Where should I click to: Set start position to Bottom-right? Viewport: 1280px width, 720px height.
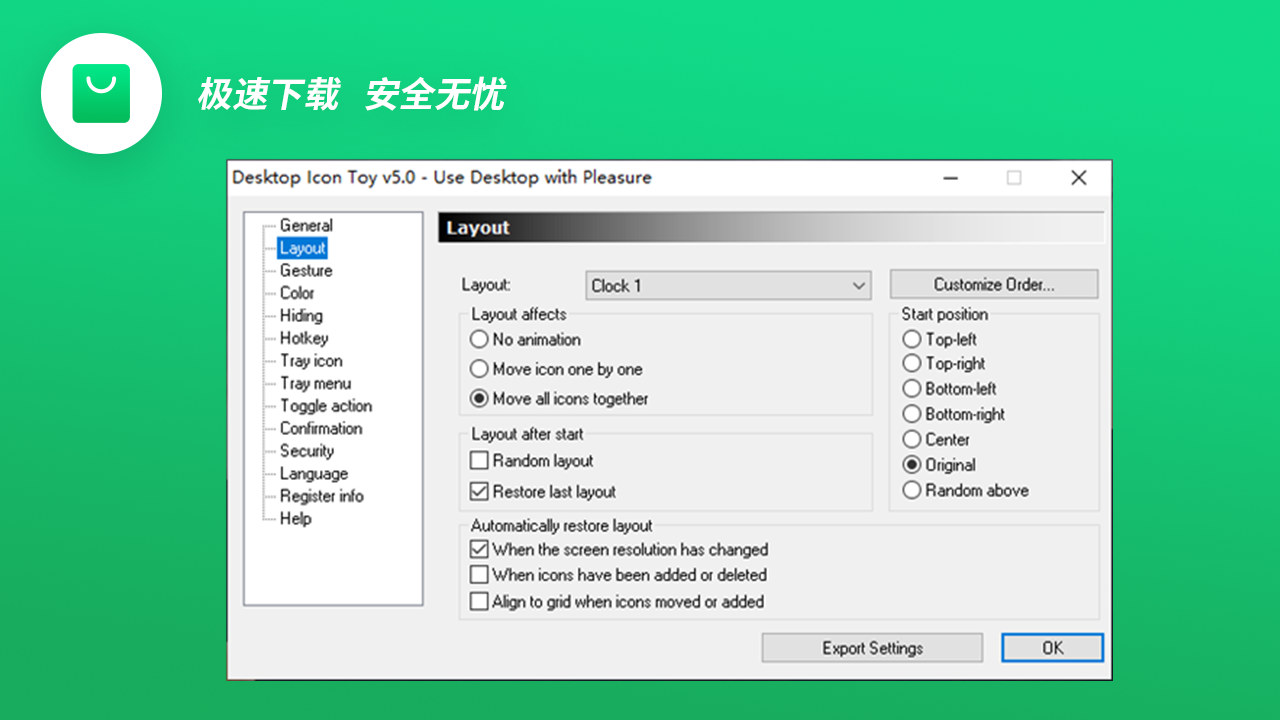pyautogui.click(x=912, y=414)
